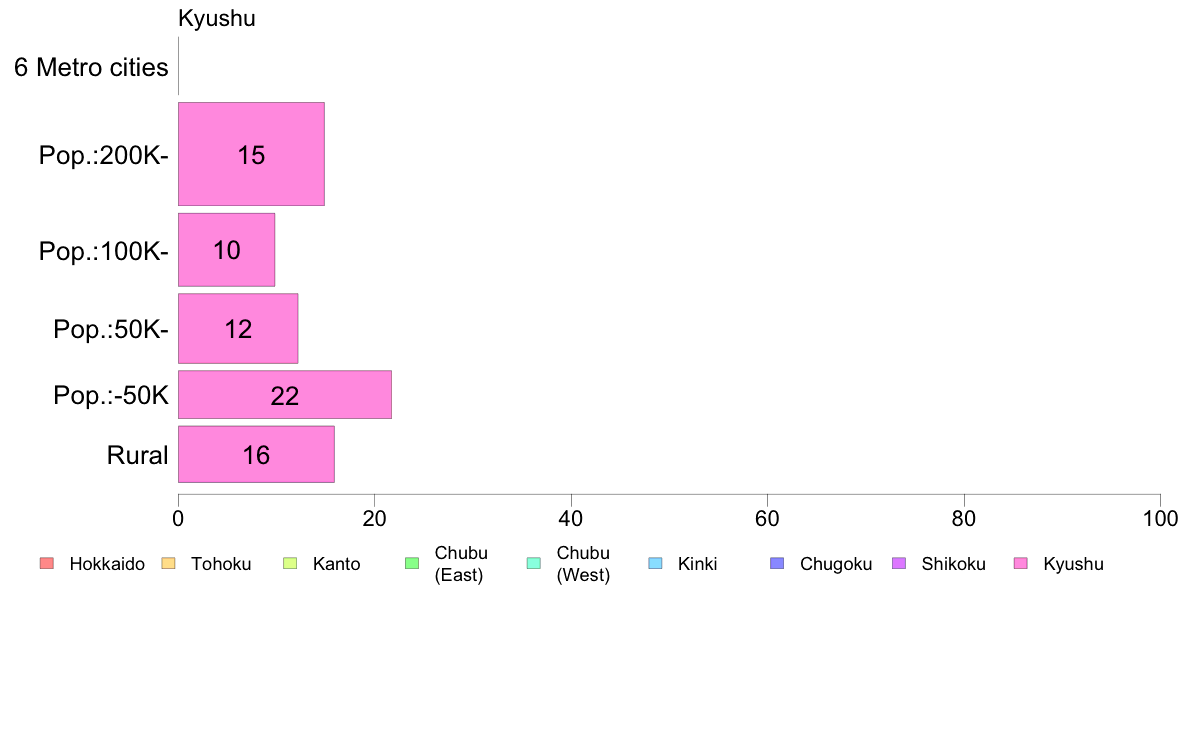The height and width of the screenshot is (736, 1188).
Task: Click the Kyushu chart title
Action: click(217, 18)
